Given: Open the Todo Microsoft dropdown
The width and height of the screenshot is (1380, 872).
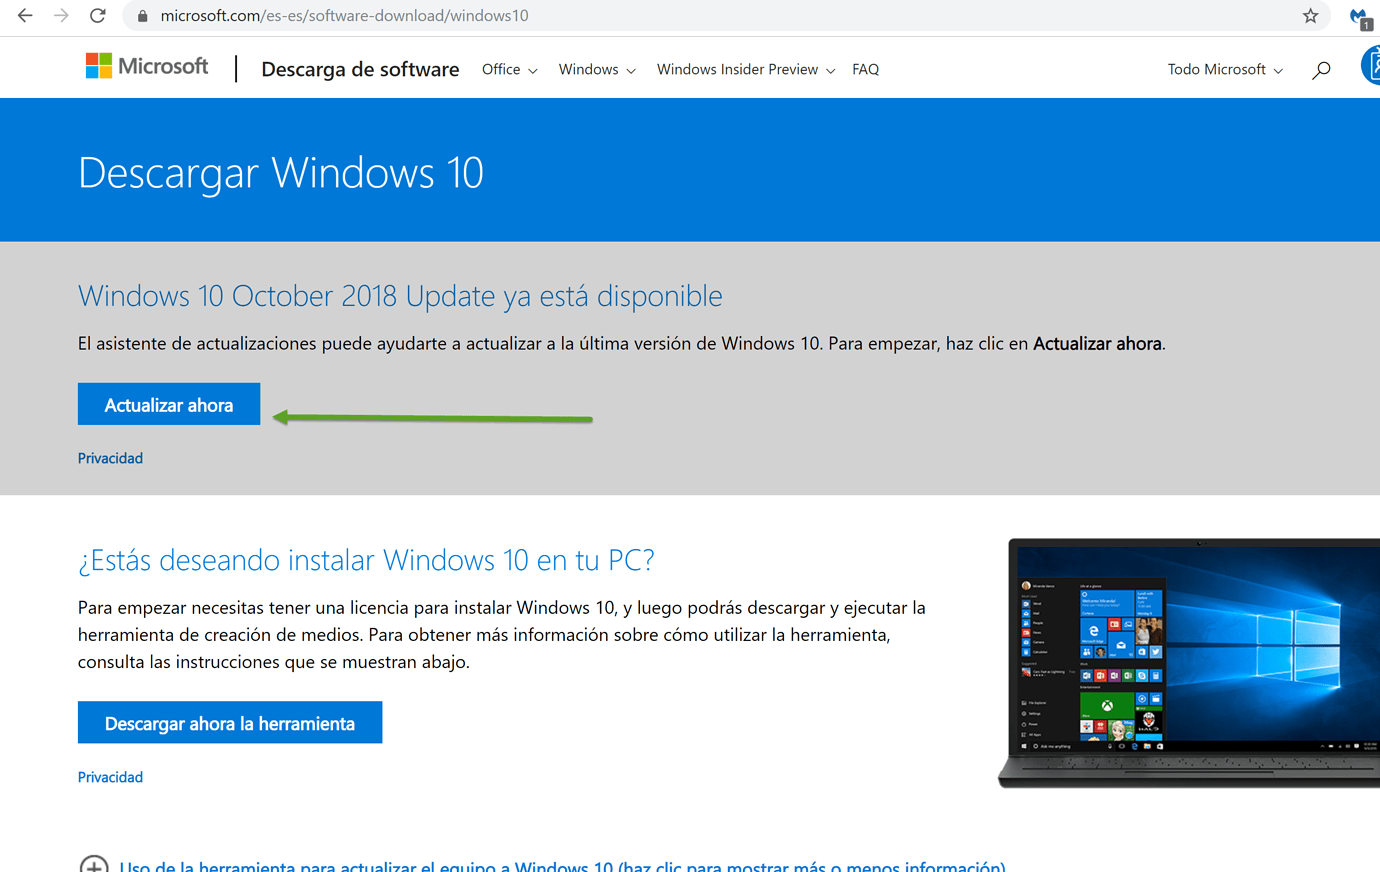Looking at the screenshot, I should tap(1224, 70).
